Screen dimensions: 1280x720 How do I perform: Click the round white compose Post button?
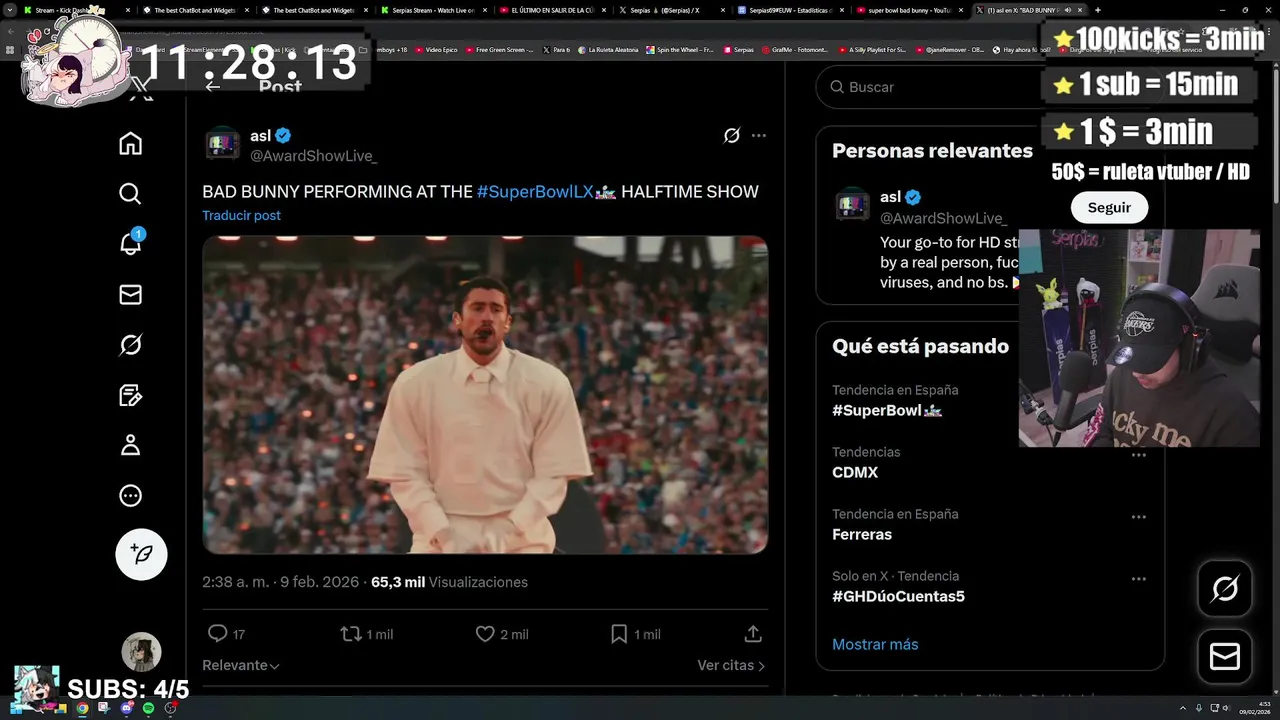[x=141, y=554]
